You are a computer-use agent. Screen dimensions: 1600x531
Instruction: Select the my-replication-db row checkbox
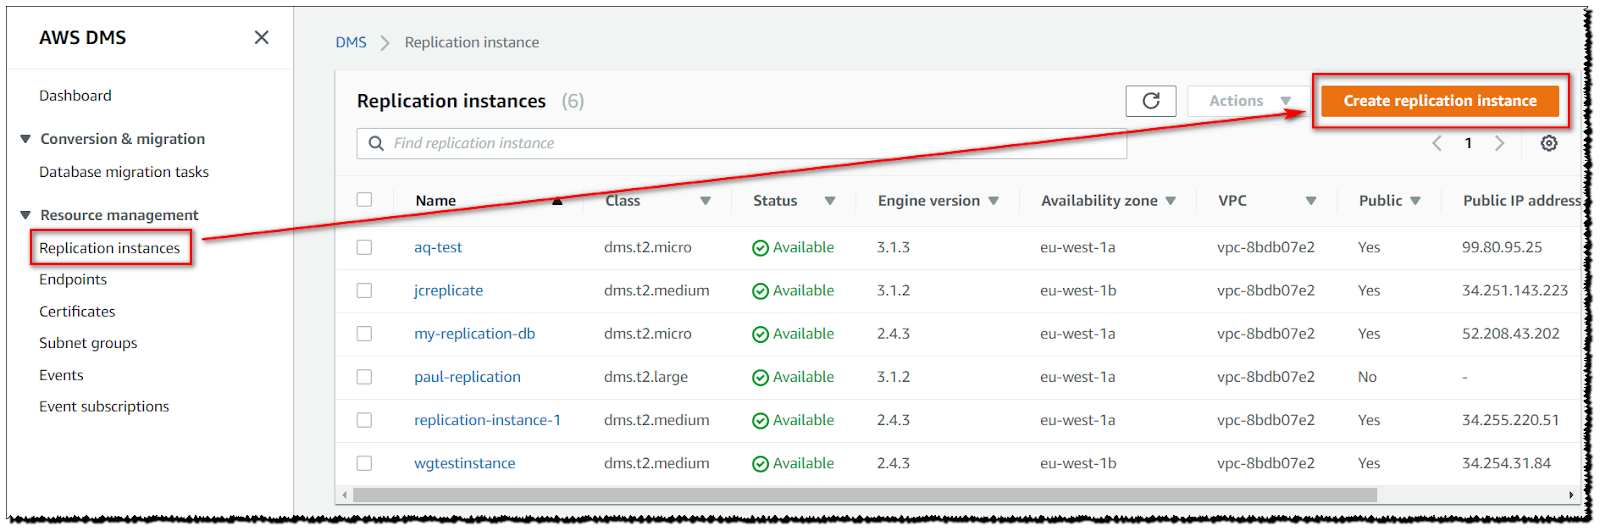(364, 333)
